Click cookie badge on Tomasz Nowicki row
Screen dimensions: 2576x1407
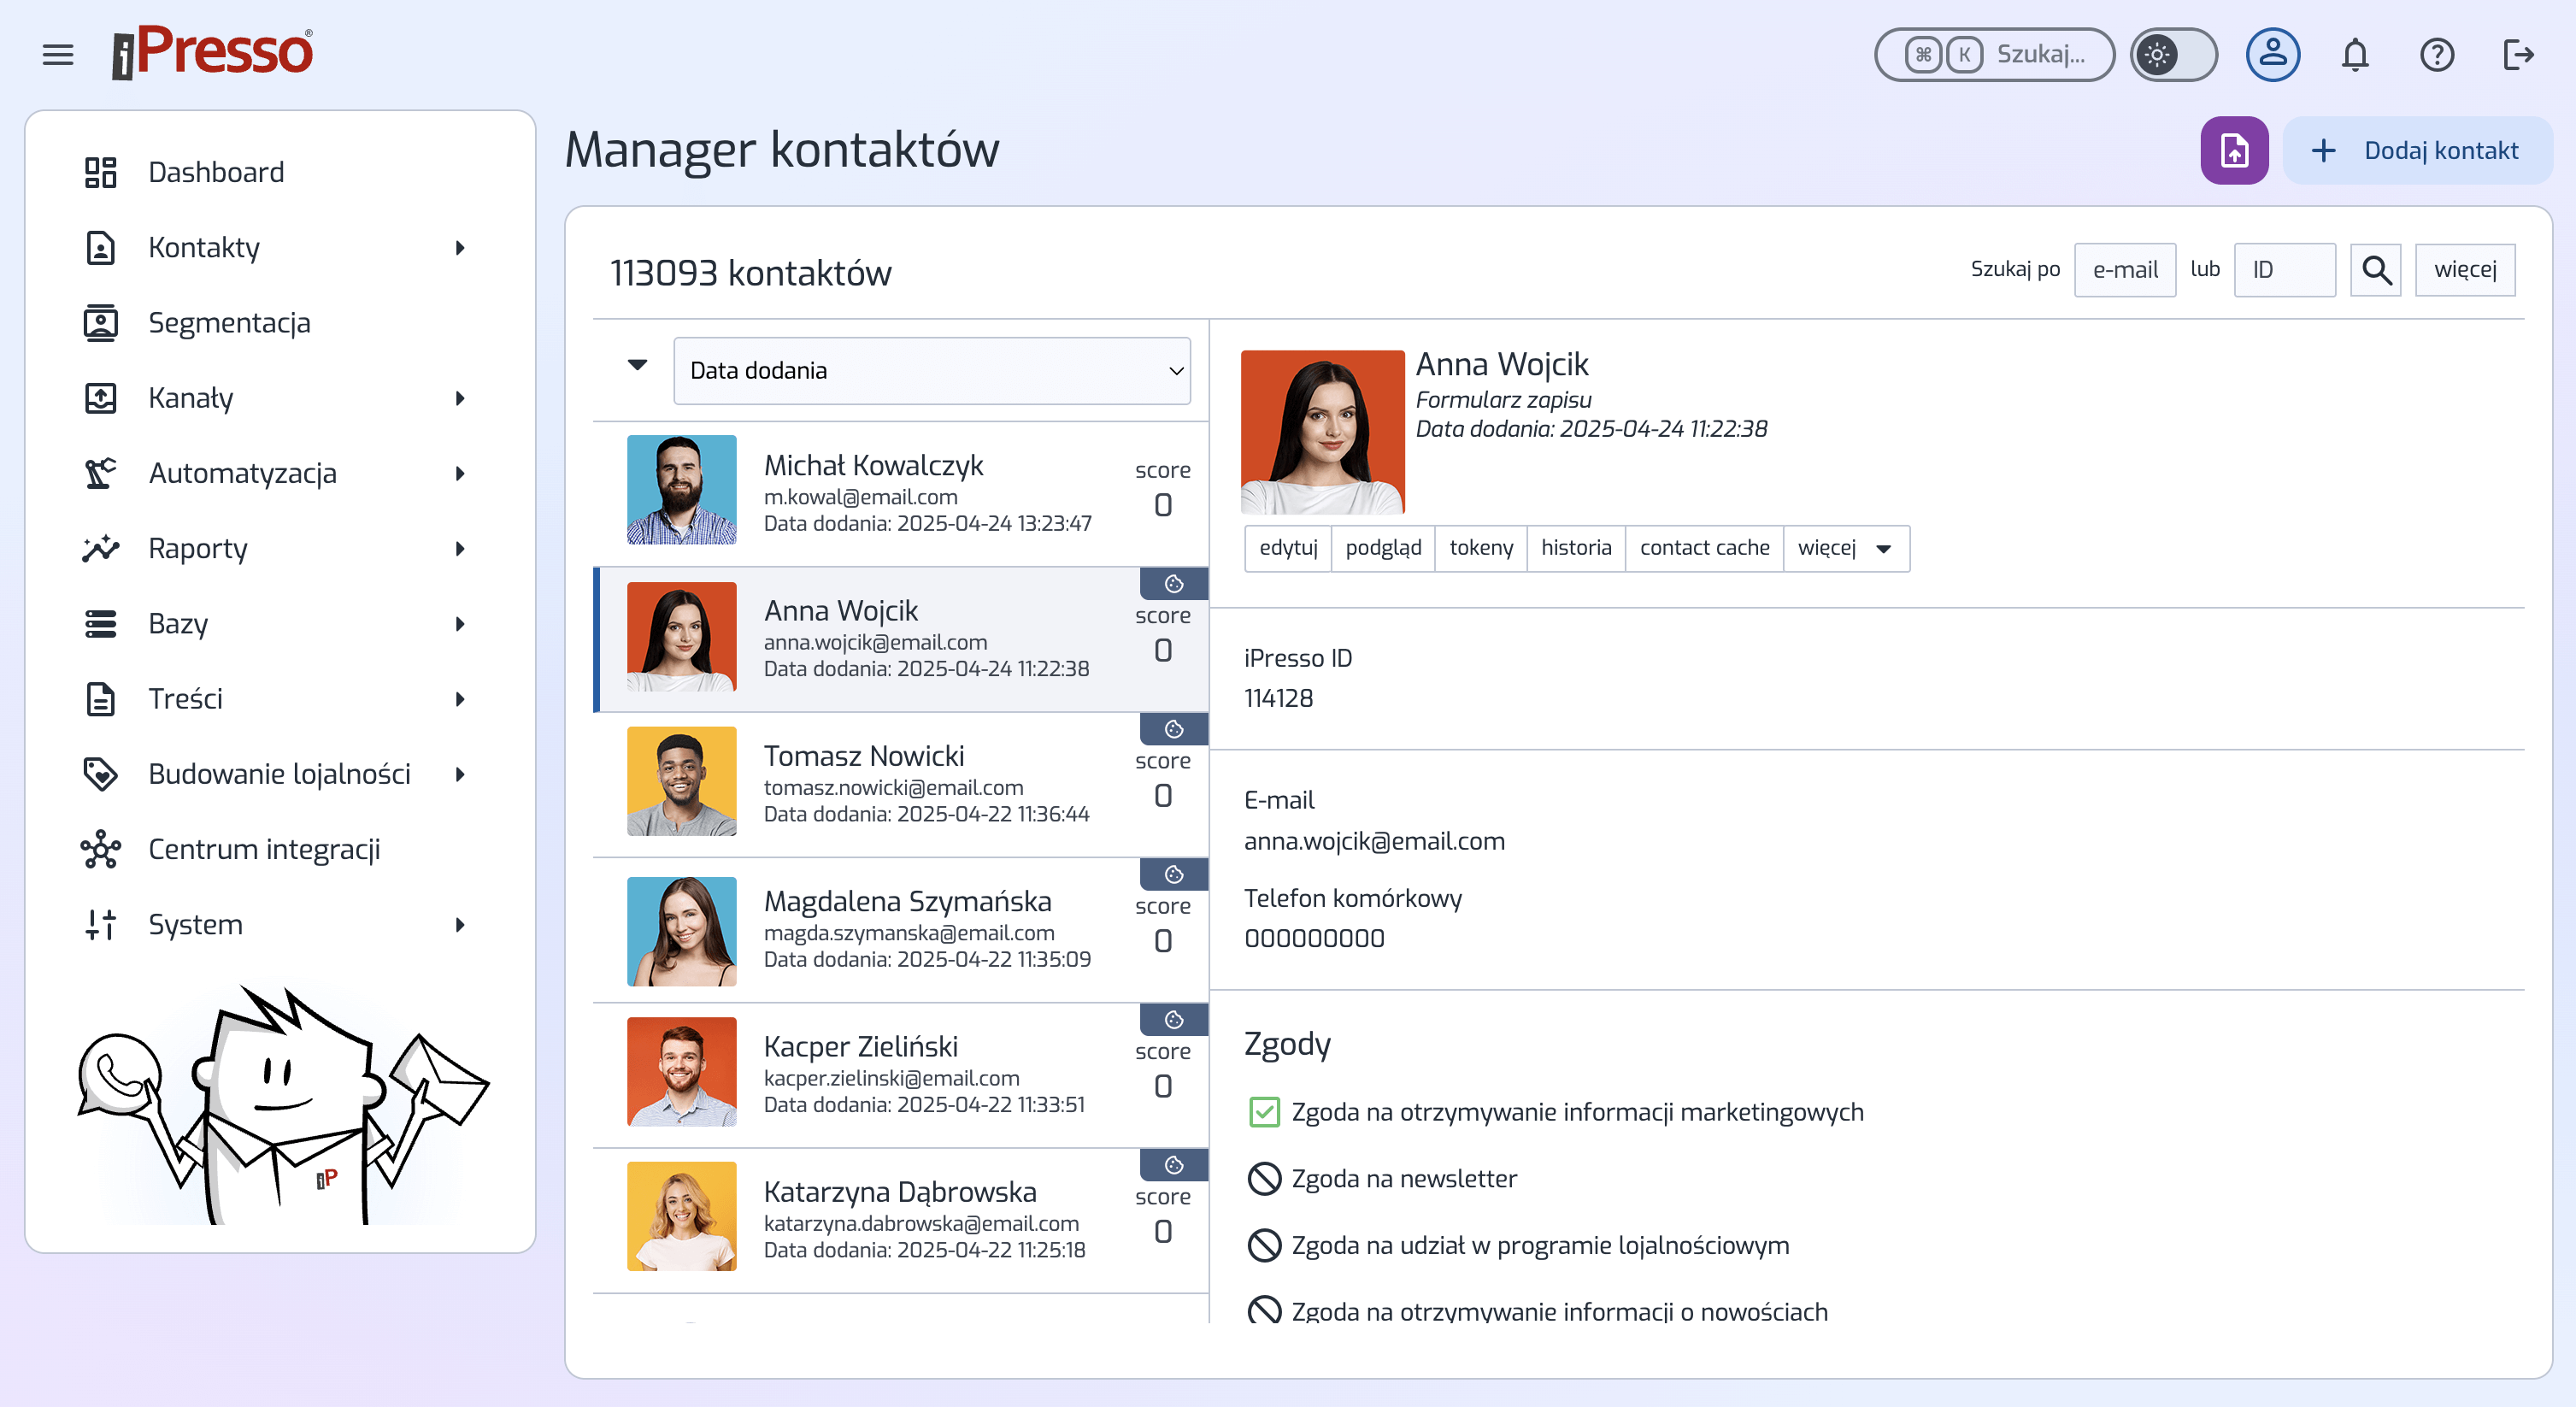tap(1173, 729)
